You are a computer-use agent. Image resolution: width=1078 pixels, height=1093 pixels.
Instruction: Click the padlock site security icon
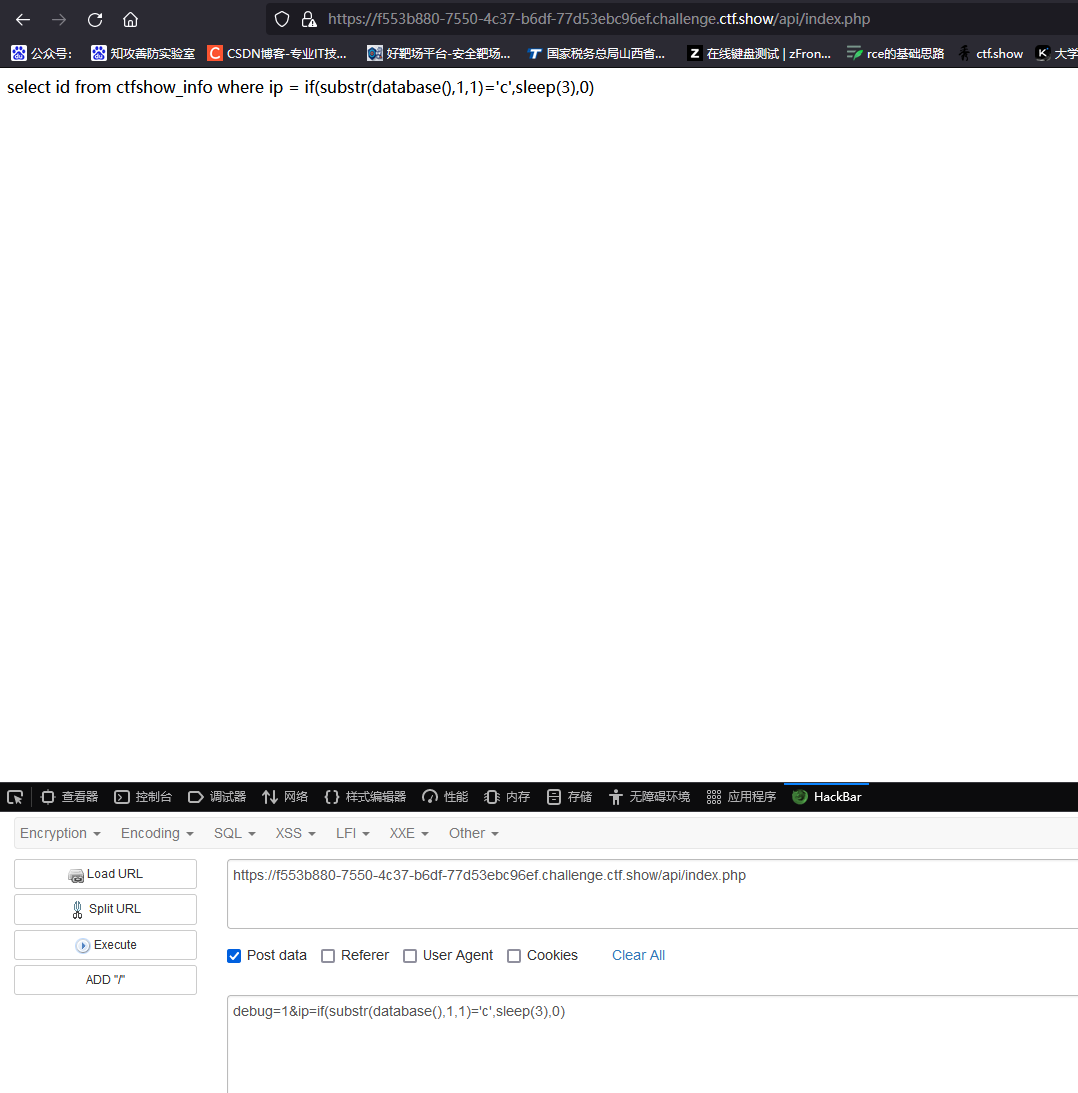pos(308,20)
